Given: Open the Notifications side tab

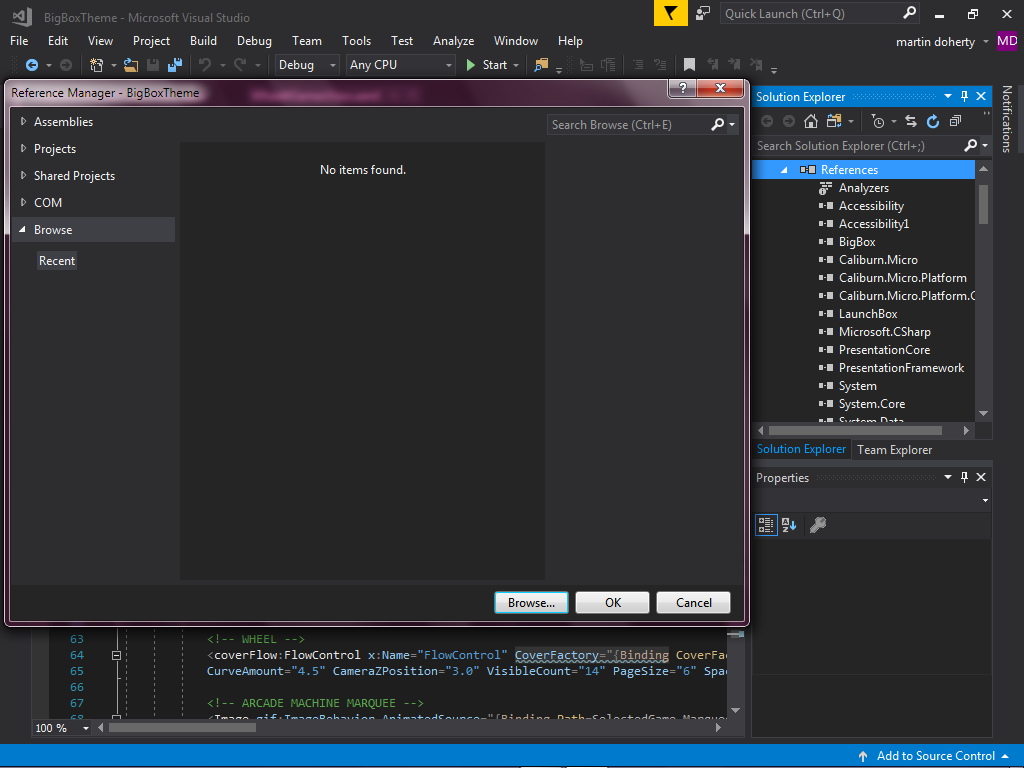Looking at the screenshot, I should click(1006, 119).
